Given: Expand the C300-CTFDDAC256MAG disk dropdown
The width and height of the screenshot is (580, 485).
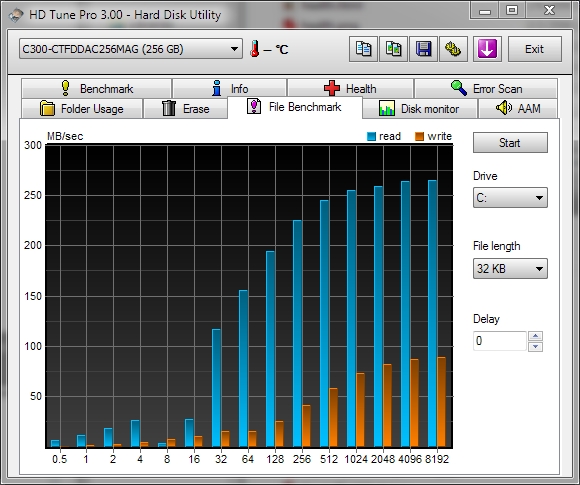Looking at the screenshot, I should (131, 49).
